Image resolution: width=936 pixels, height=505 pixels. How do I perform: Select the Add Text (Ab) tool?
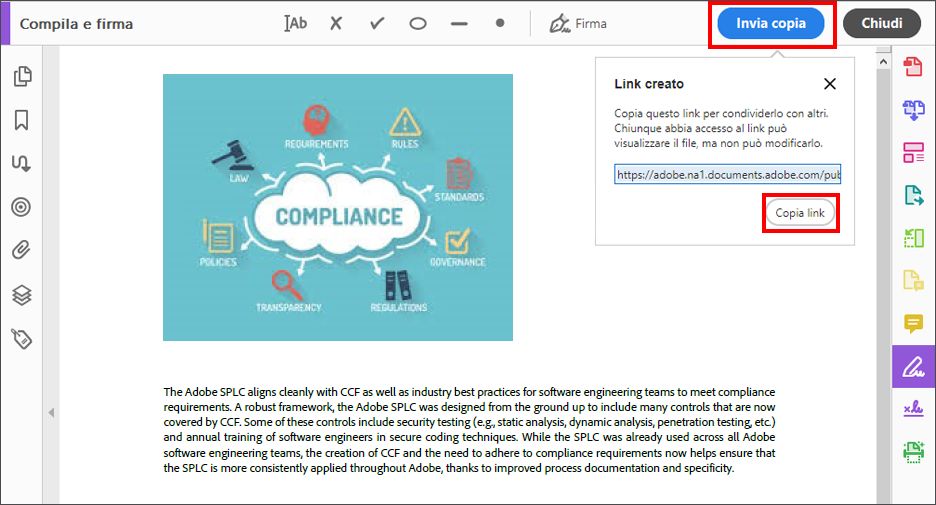click(x=295, y=23)
